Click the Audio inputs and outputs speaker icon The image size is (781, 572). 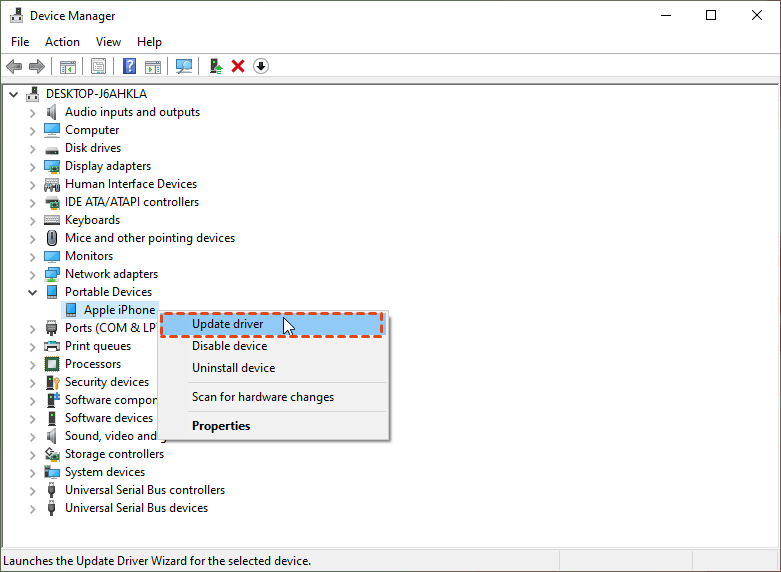[52, 112]
